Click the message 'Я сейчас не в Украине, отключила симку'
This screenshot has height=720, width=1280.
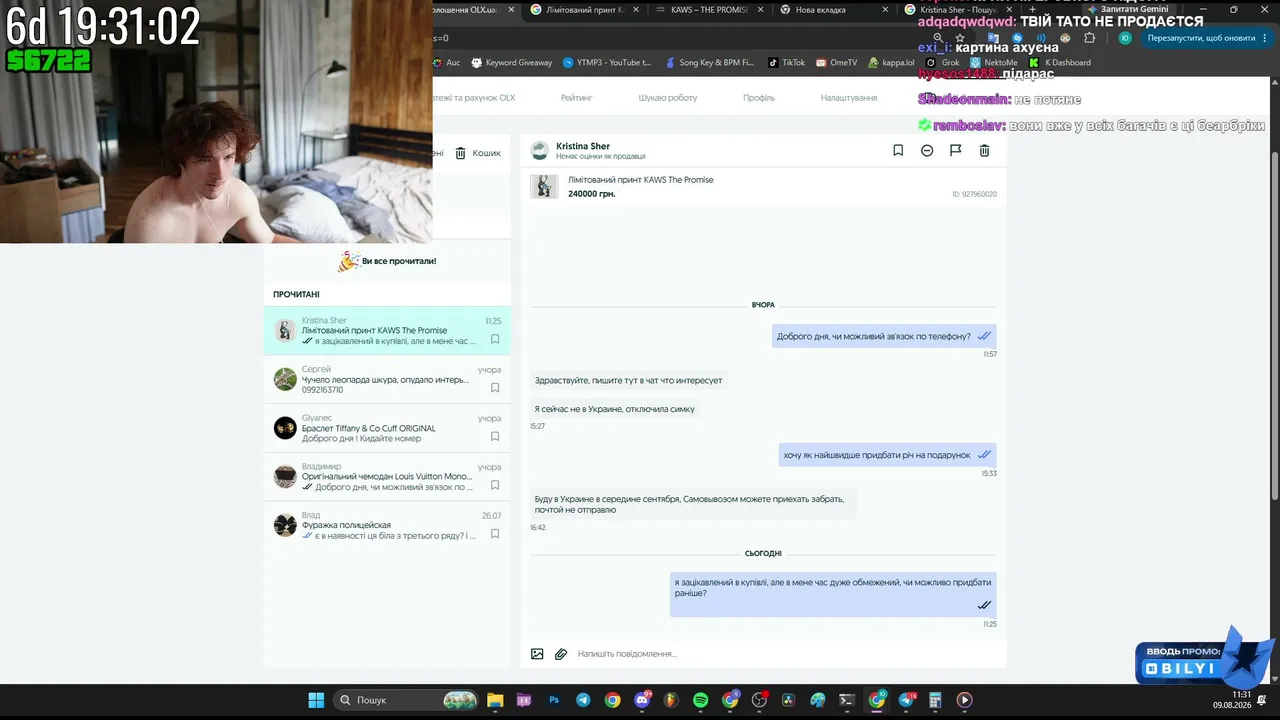[x=615, y=409]
